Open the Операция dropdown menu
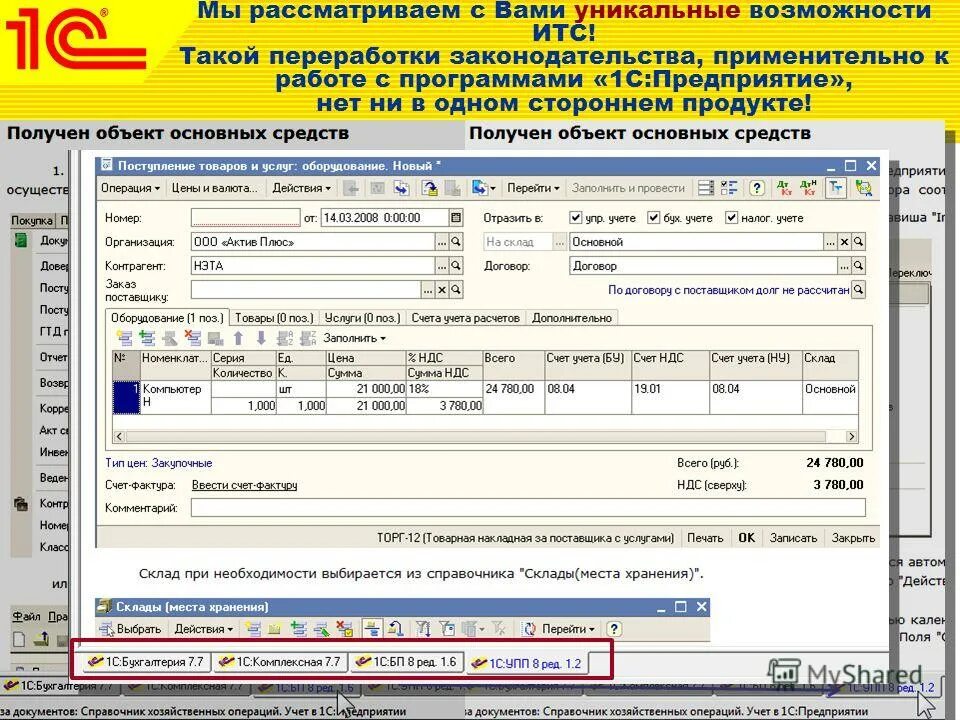The height and width of the screenshot is (720, 960). pyautogui.click(x=130, y=189)
